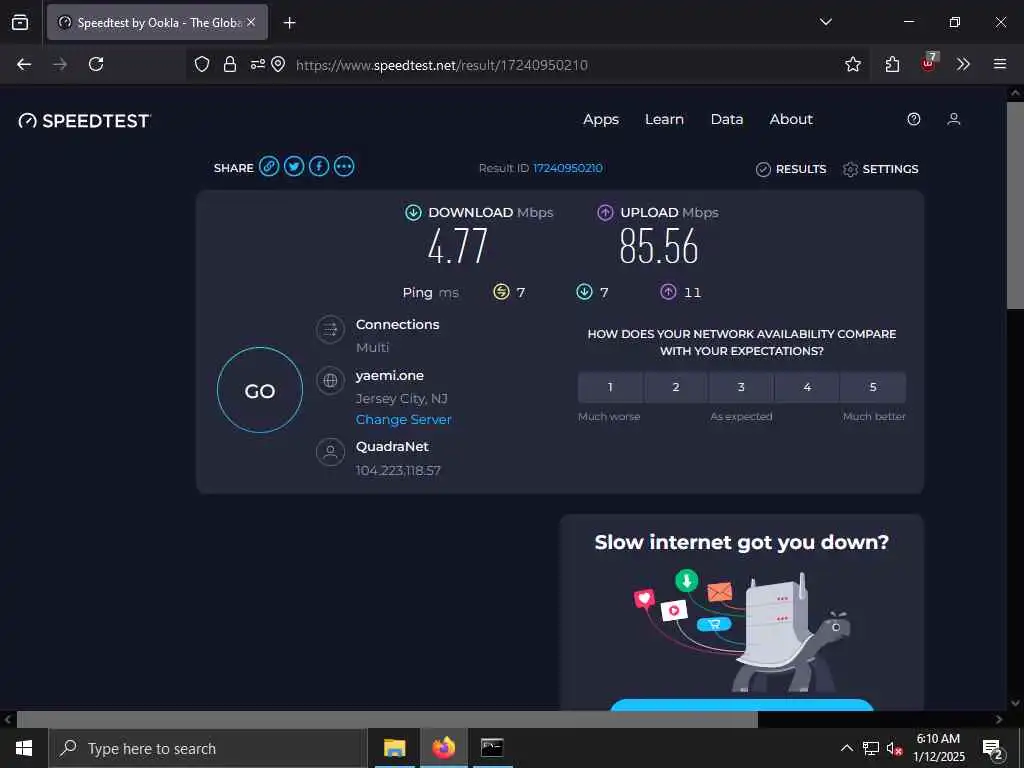The width and height of the screenshot is (1024, 768).
Task: Open the notifications action center
Action: tap(993, 749)
